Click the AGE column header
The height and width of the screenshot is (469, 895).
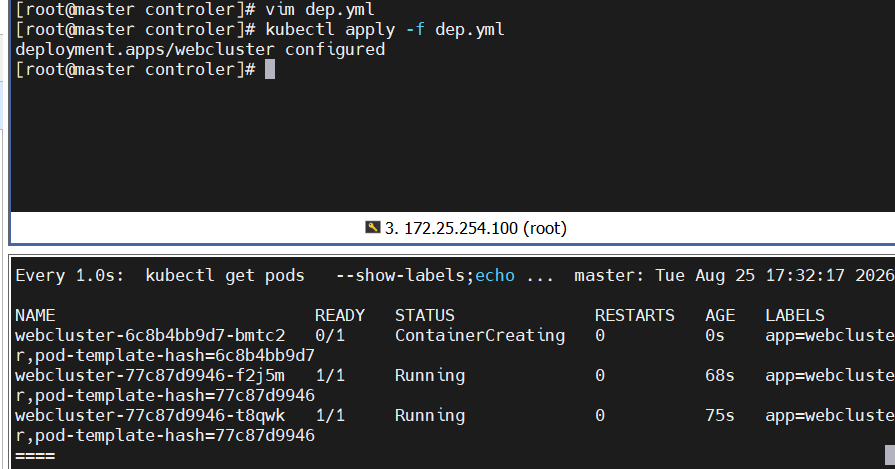pyautogui.click(x=720, y=316)
